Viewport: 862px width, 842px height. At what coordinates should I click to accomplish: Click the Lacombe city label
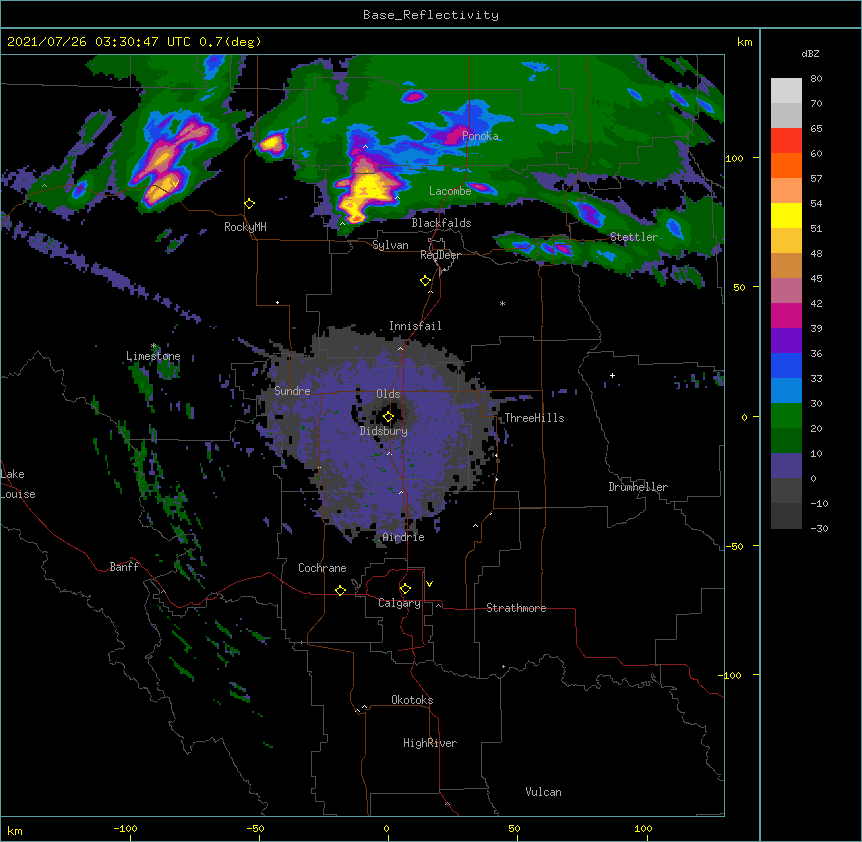tap(450, 191)
